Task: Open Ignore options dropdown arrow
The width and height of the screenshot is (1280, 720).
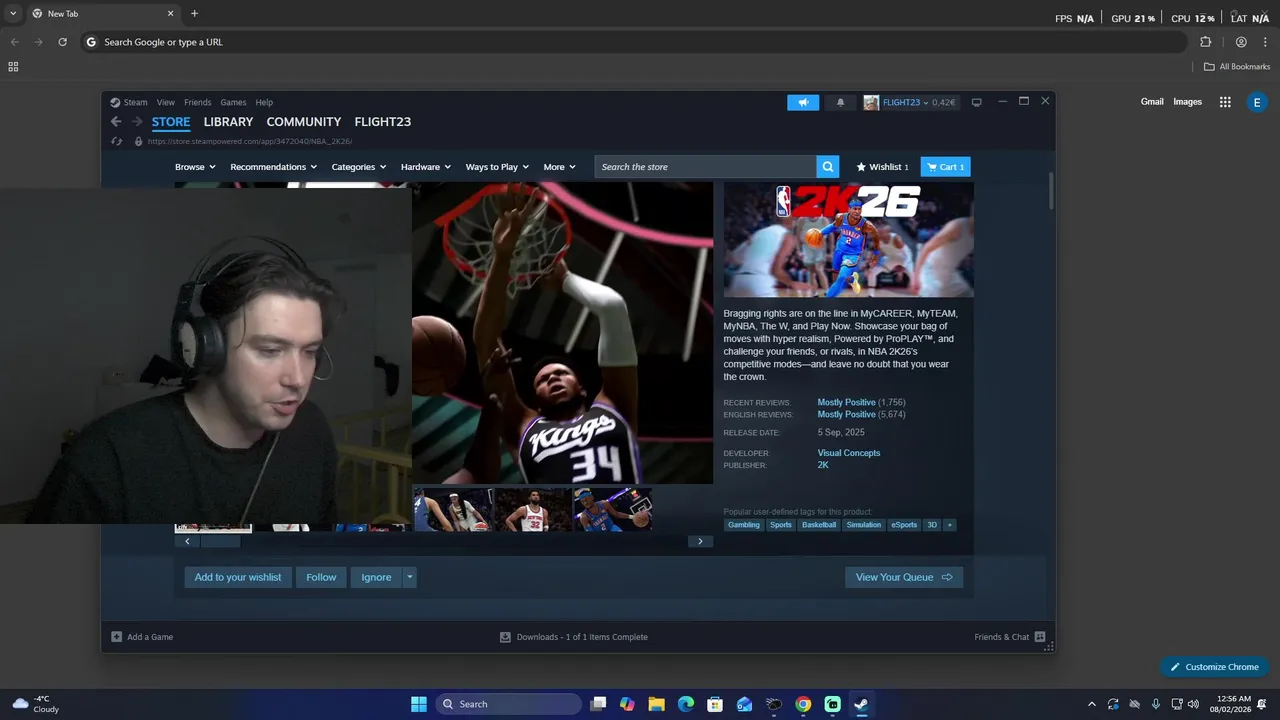Action: coord(409,577)
